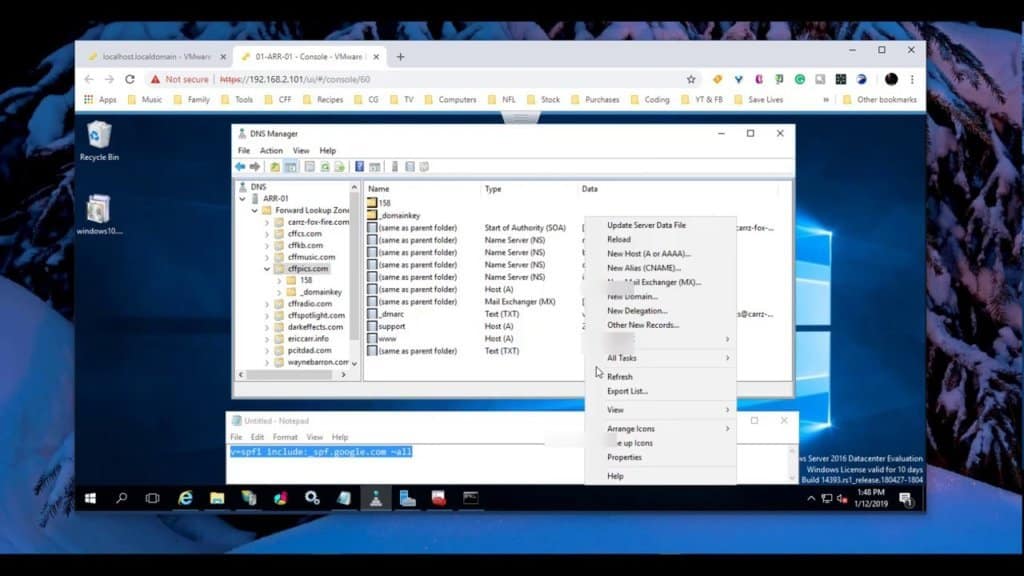Open File Explorer from the taskbar
Image resolution: width=1024 pixels, height=576 pixels.
(x=217, y=498)
